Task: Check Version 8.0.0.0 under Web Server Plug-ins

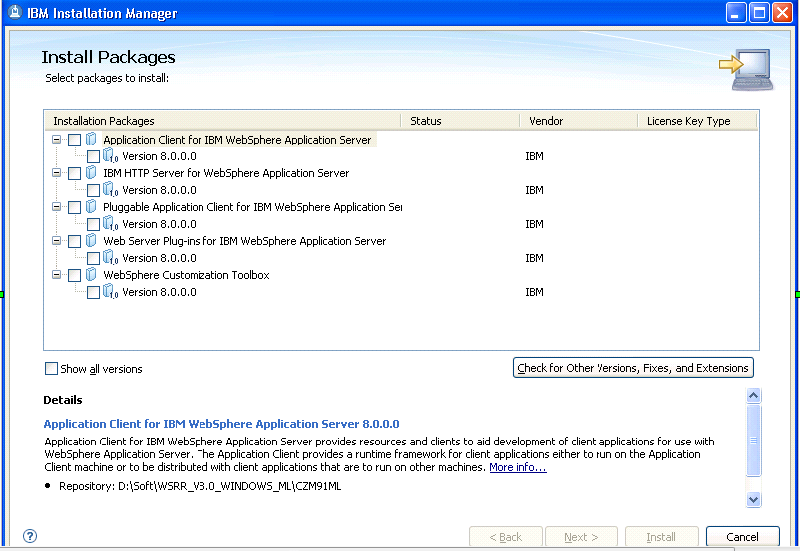Action: (x=93, y=258)
